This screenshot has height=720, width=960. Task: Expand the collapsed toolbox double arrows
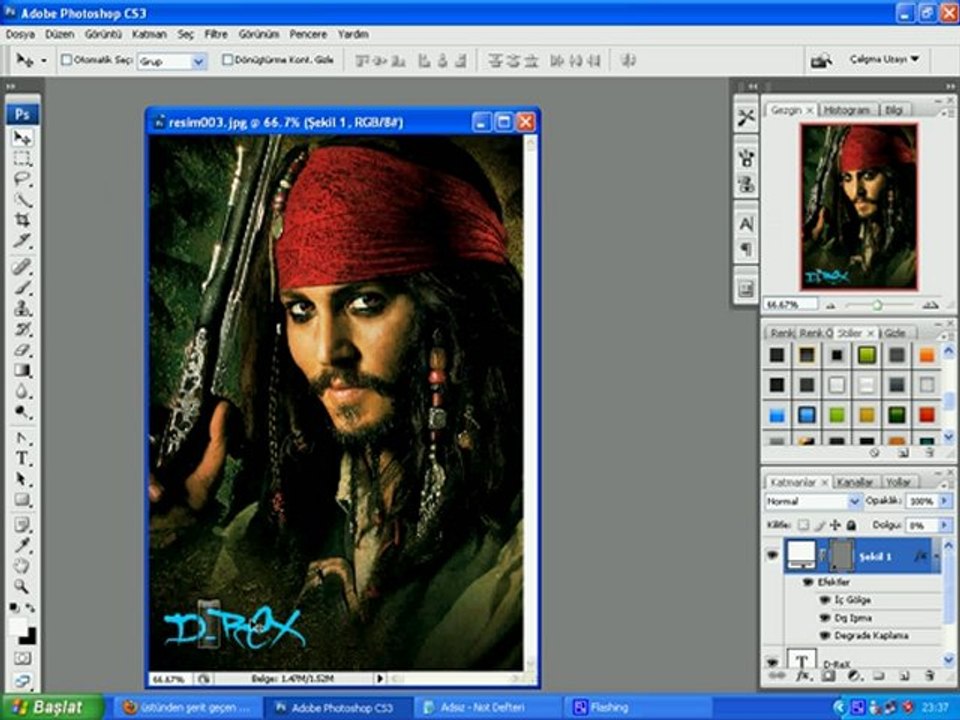(x=10, y=86)
